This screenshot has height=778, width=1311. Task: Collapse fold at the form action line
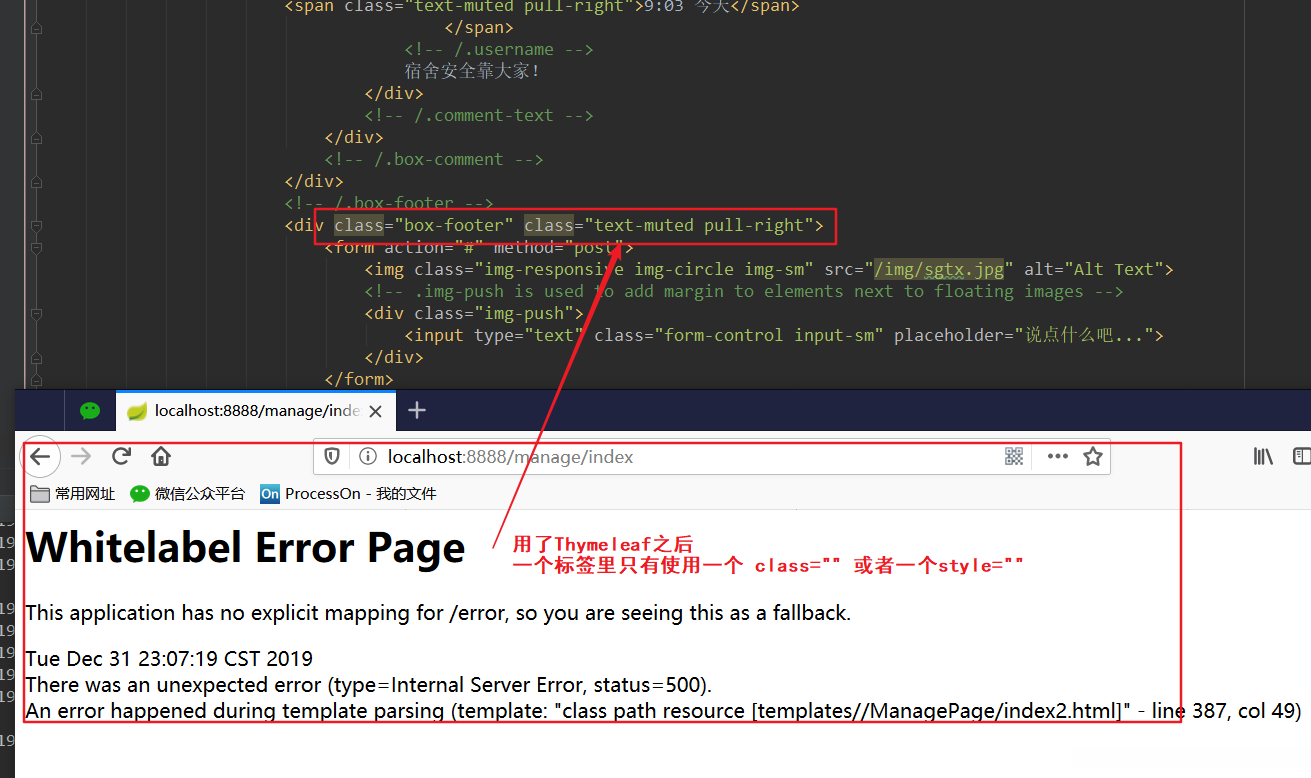coord(37,248)
